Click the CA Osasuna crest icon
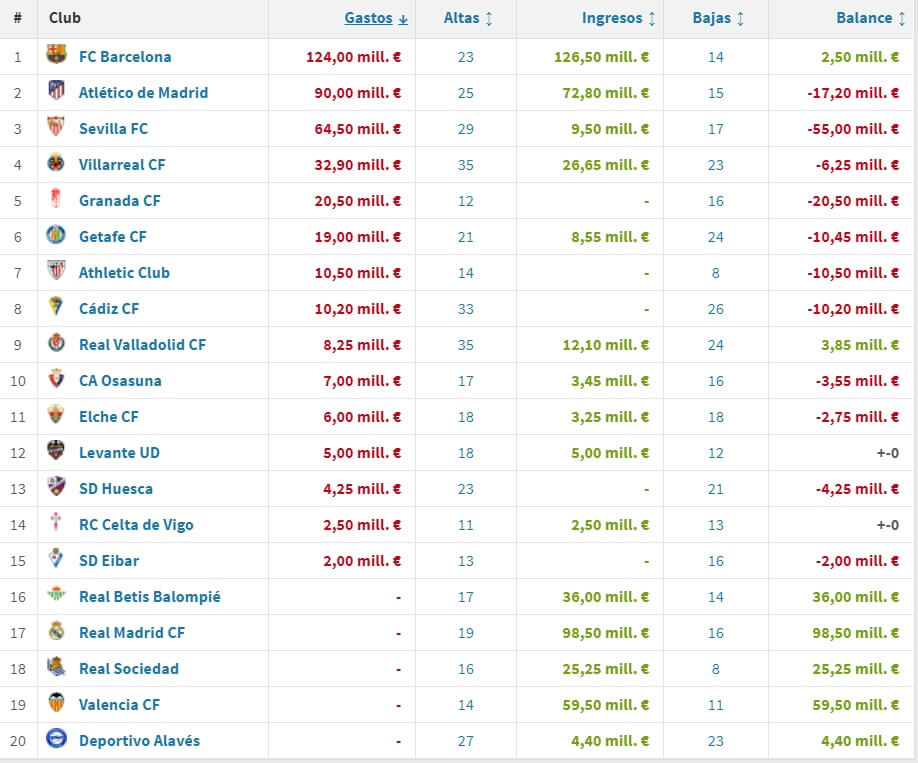This screenshot has height=763, width=918. pos(56,378)
